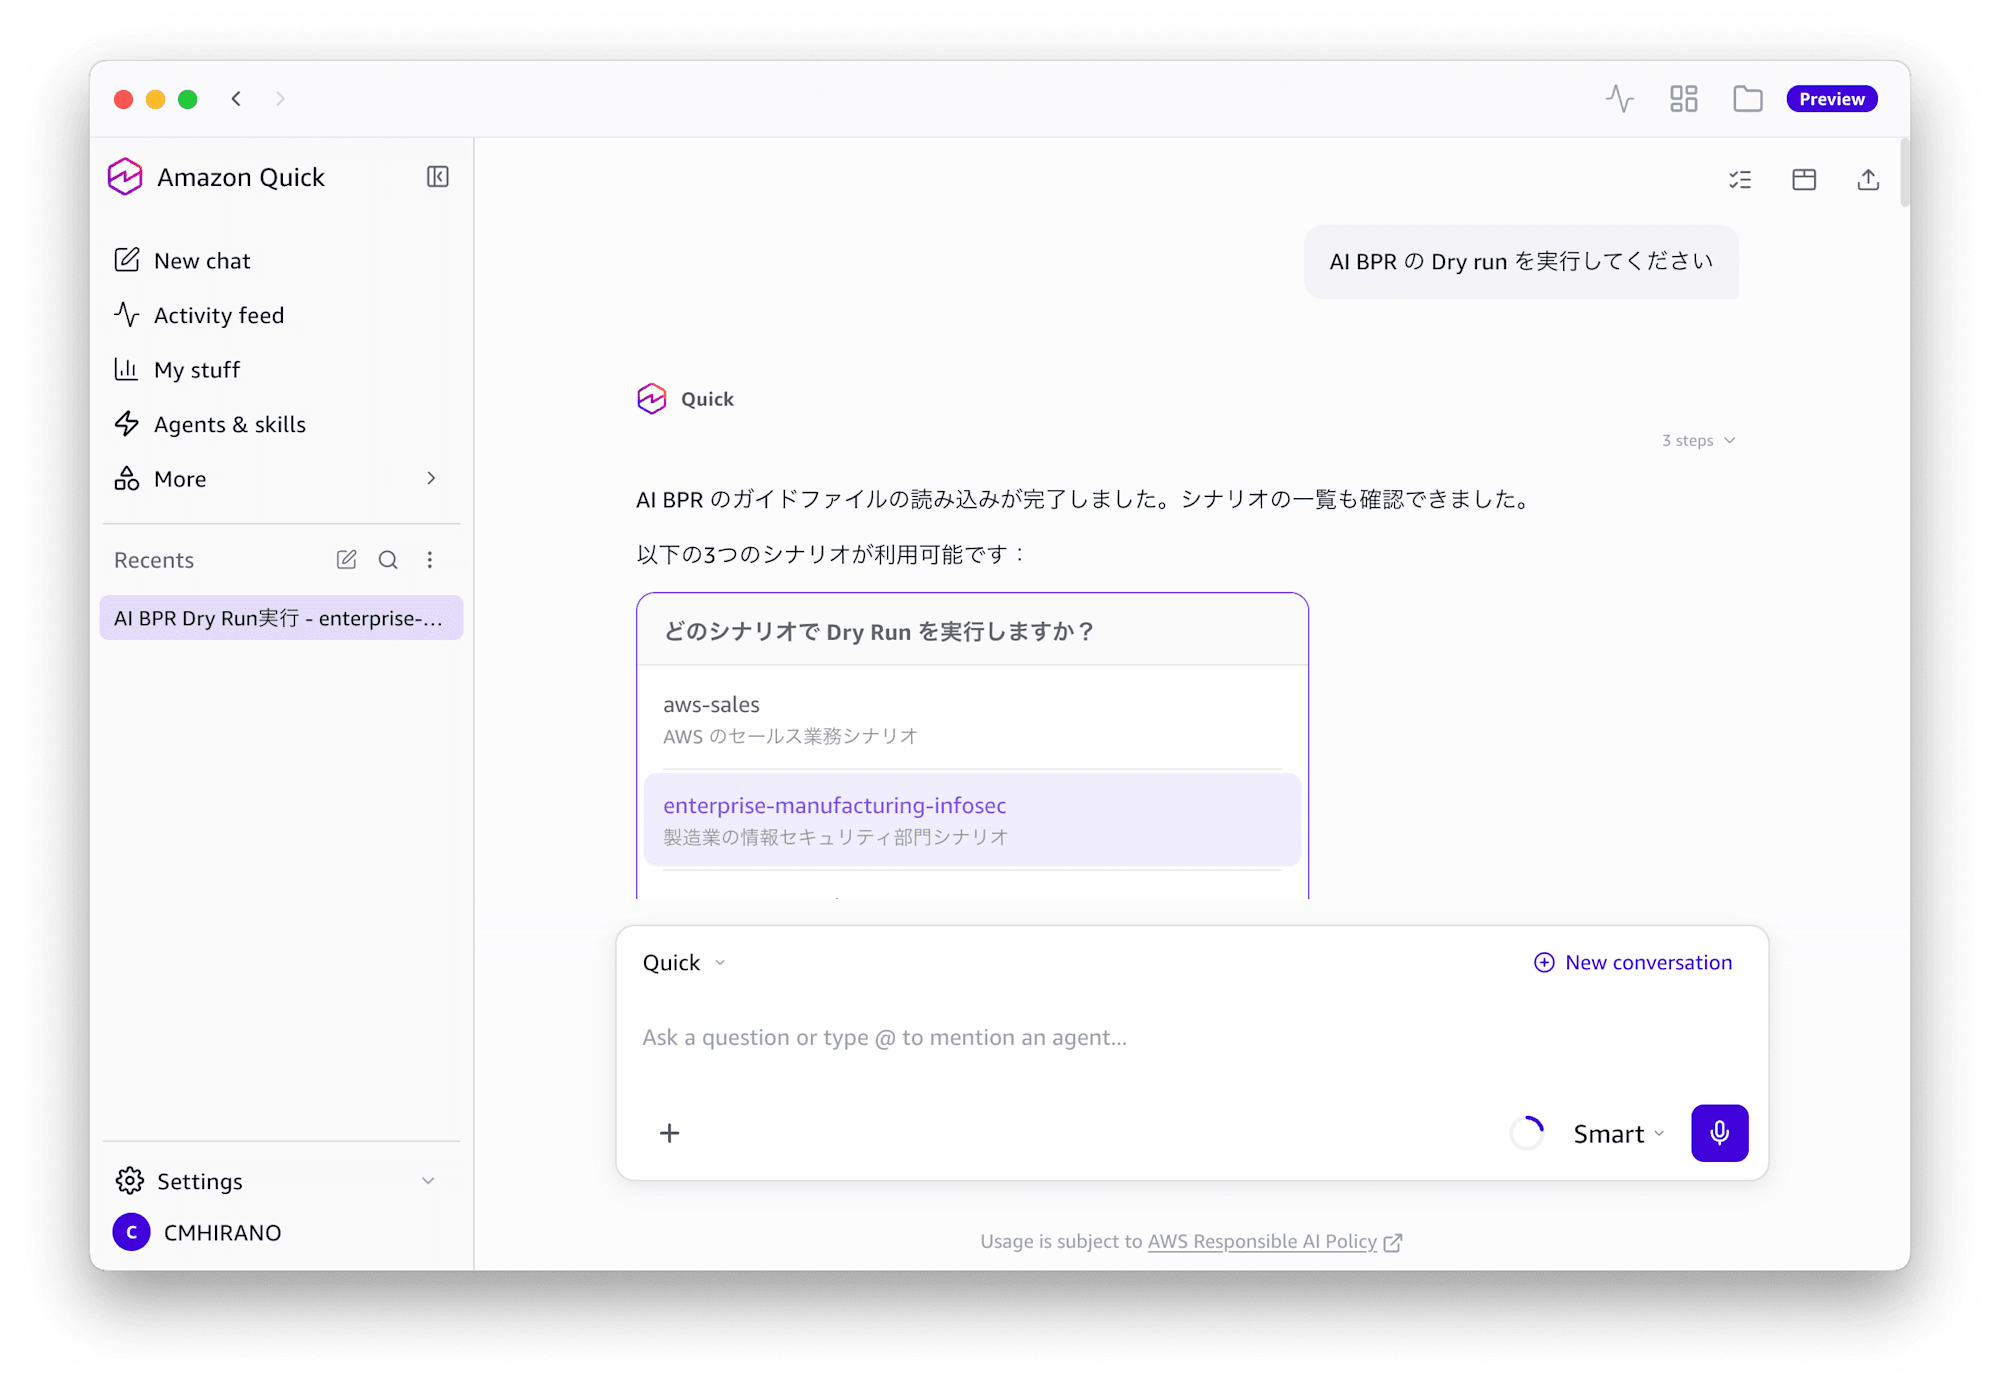Viewport: 2000px width, 1389px height.
Task: Expand the 3 steps disclosure
Action: (1698, 440)
